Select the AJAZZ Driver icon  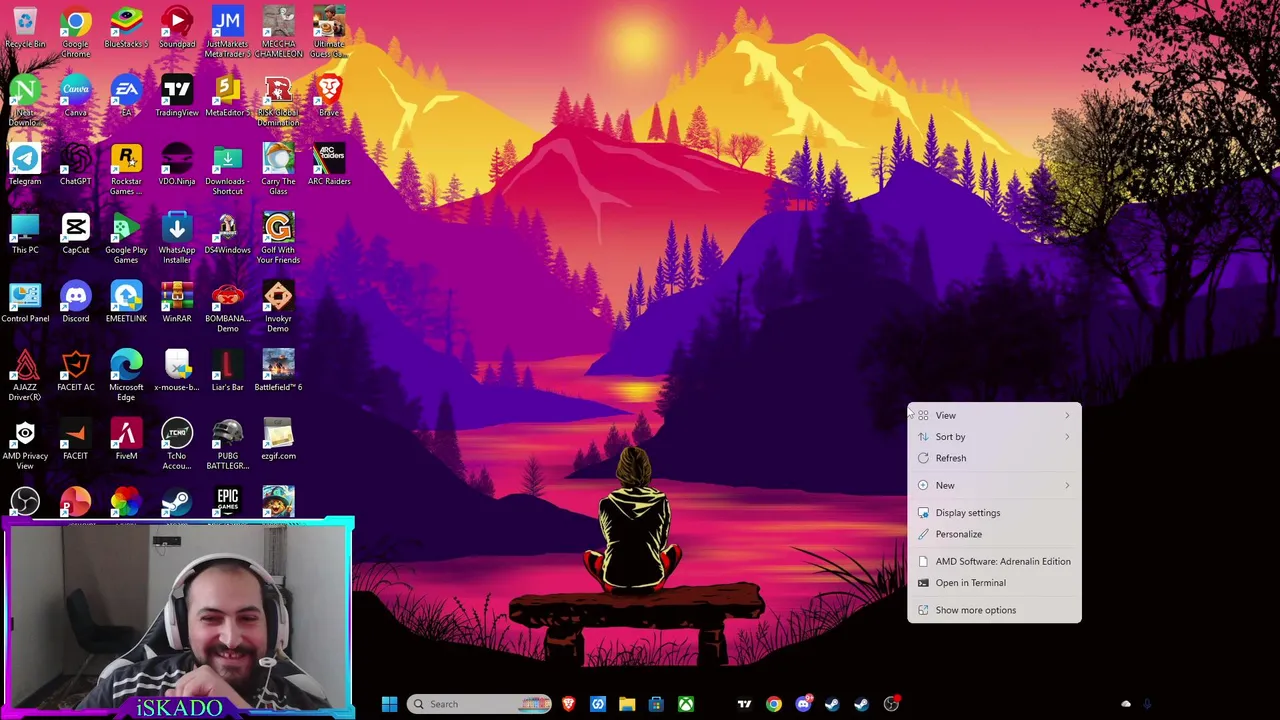coord(25,376)
